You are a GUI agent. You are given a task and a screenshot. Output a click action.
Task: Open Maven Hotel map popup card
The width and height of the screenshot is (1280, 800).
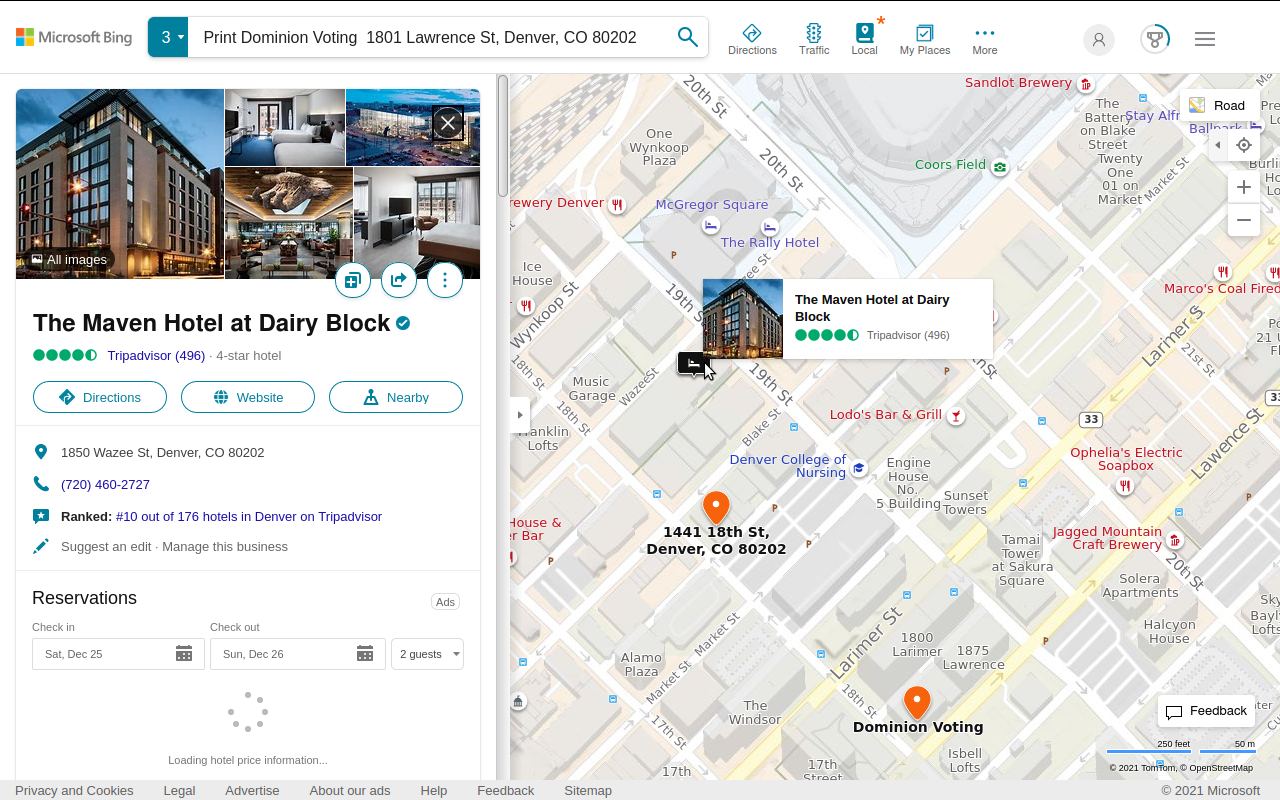(848, 319)
